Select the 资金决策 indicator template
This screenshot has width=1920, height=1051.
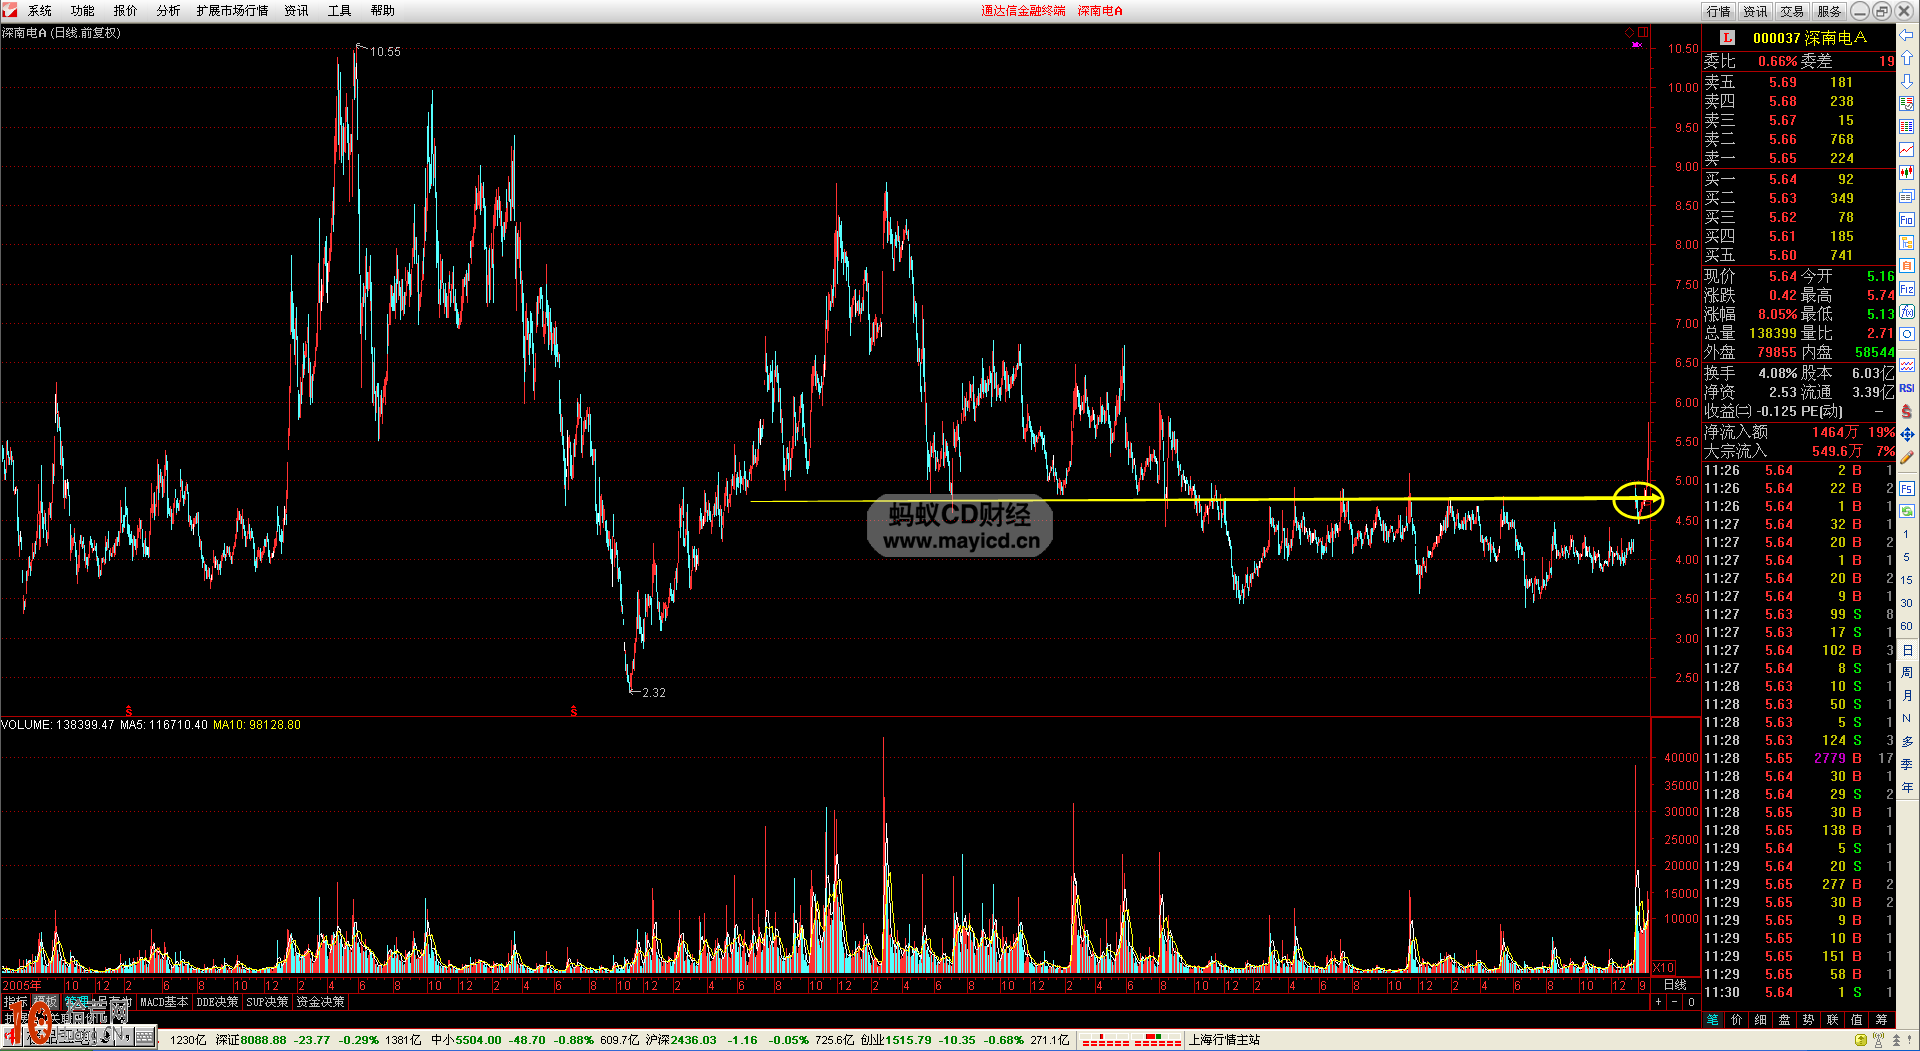pyautogui.click(x=320, y=1002)
